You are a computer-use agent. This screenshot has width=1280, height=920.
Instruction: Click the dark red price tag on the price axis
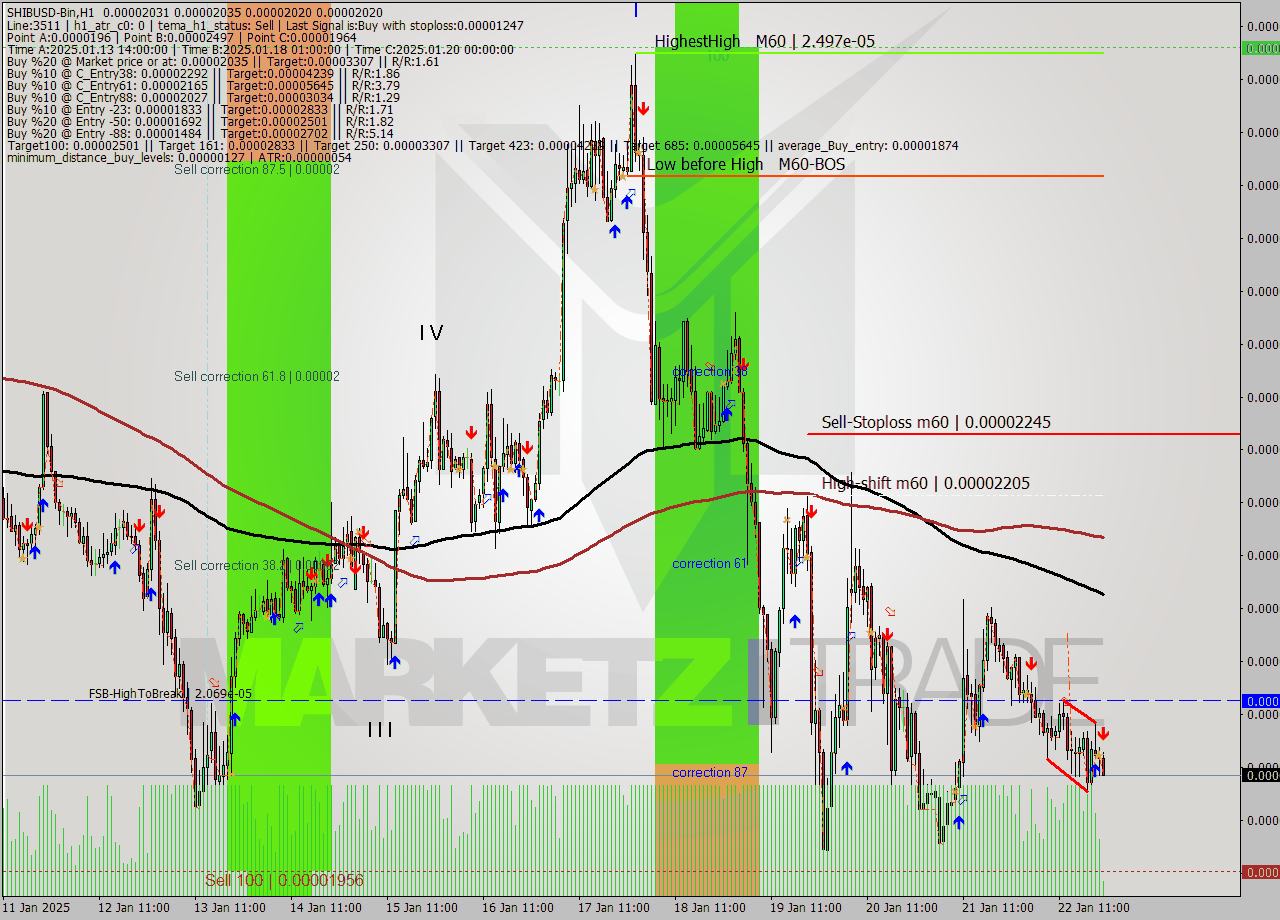tap(1260, 872)
